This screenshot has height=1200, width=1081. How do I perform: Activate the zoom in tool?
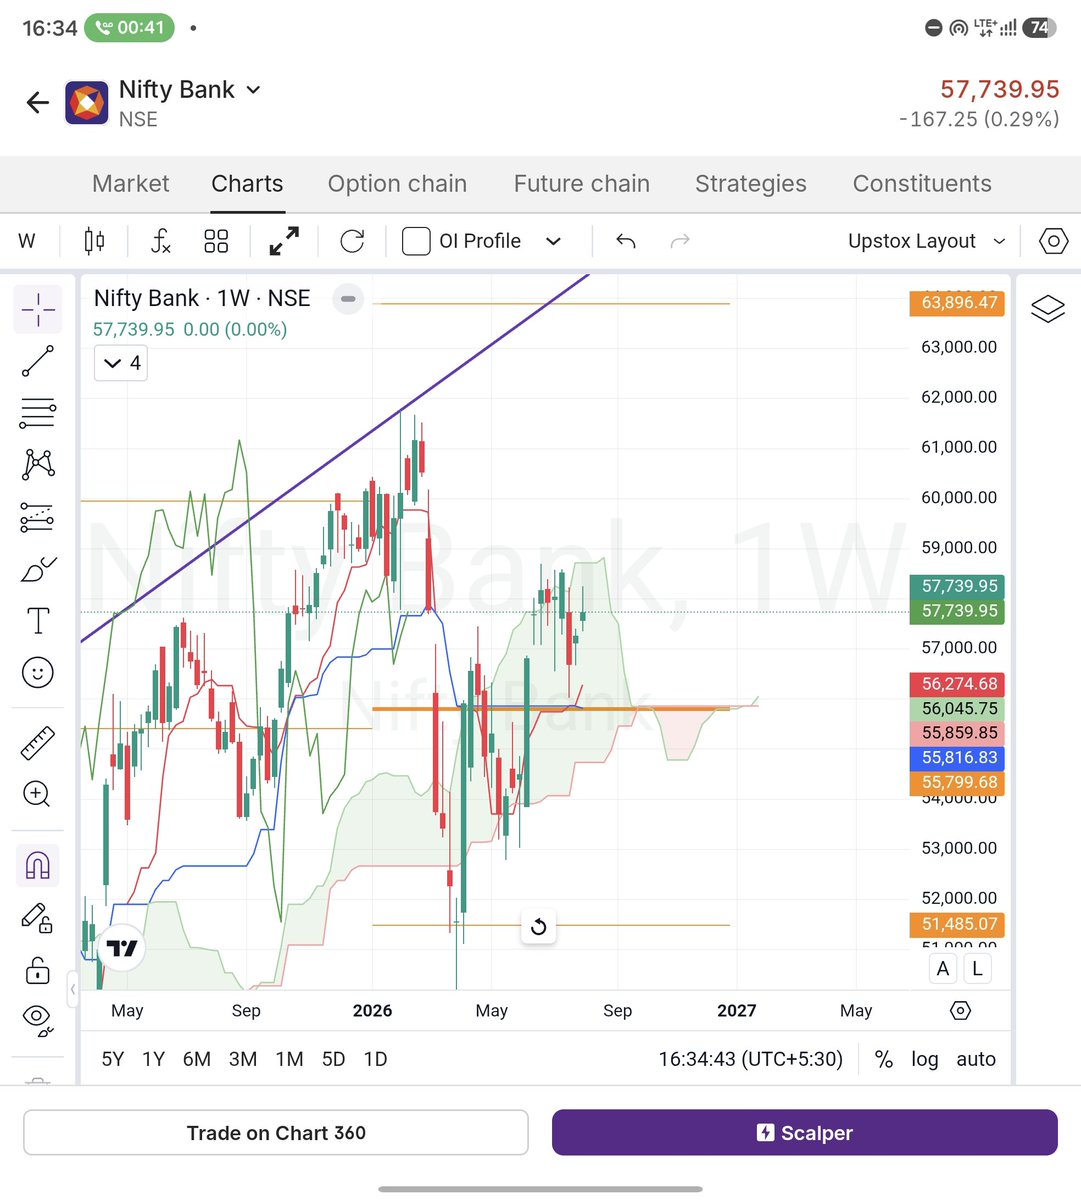(x=38, y=794)
